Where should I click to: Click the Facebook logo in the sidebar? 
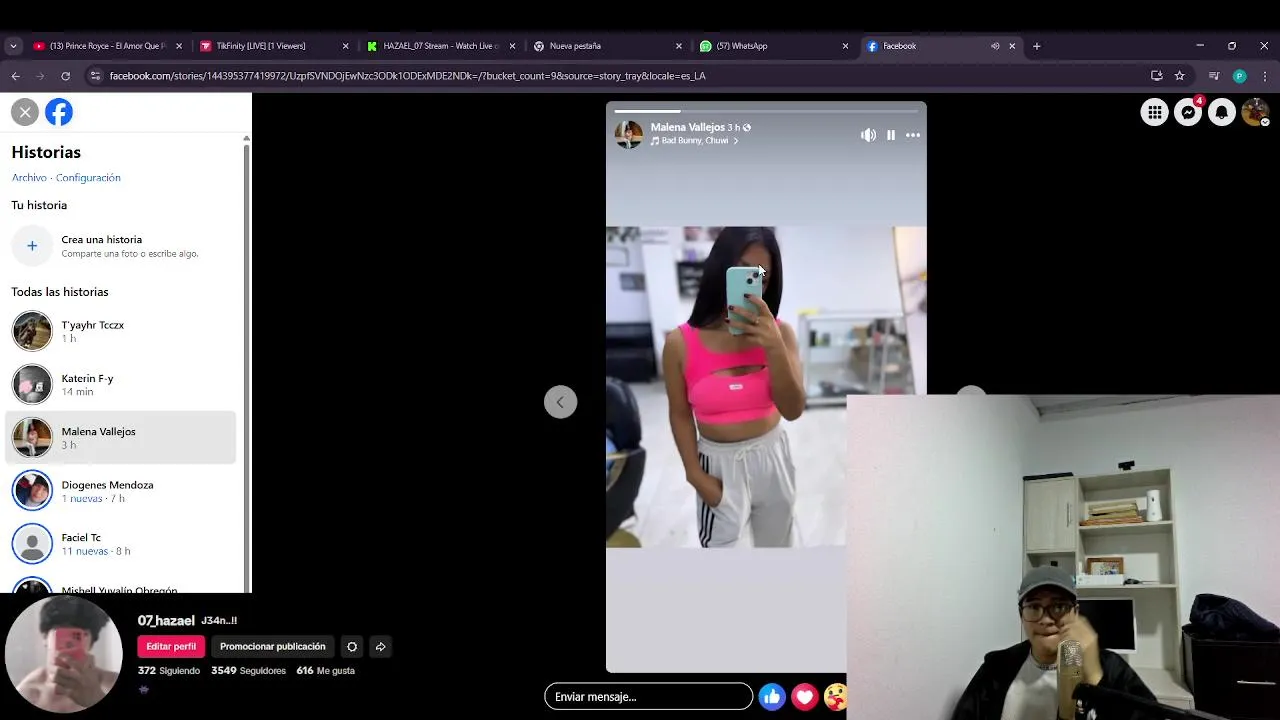point(59,112)
